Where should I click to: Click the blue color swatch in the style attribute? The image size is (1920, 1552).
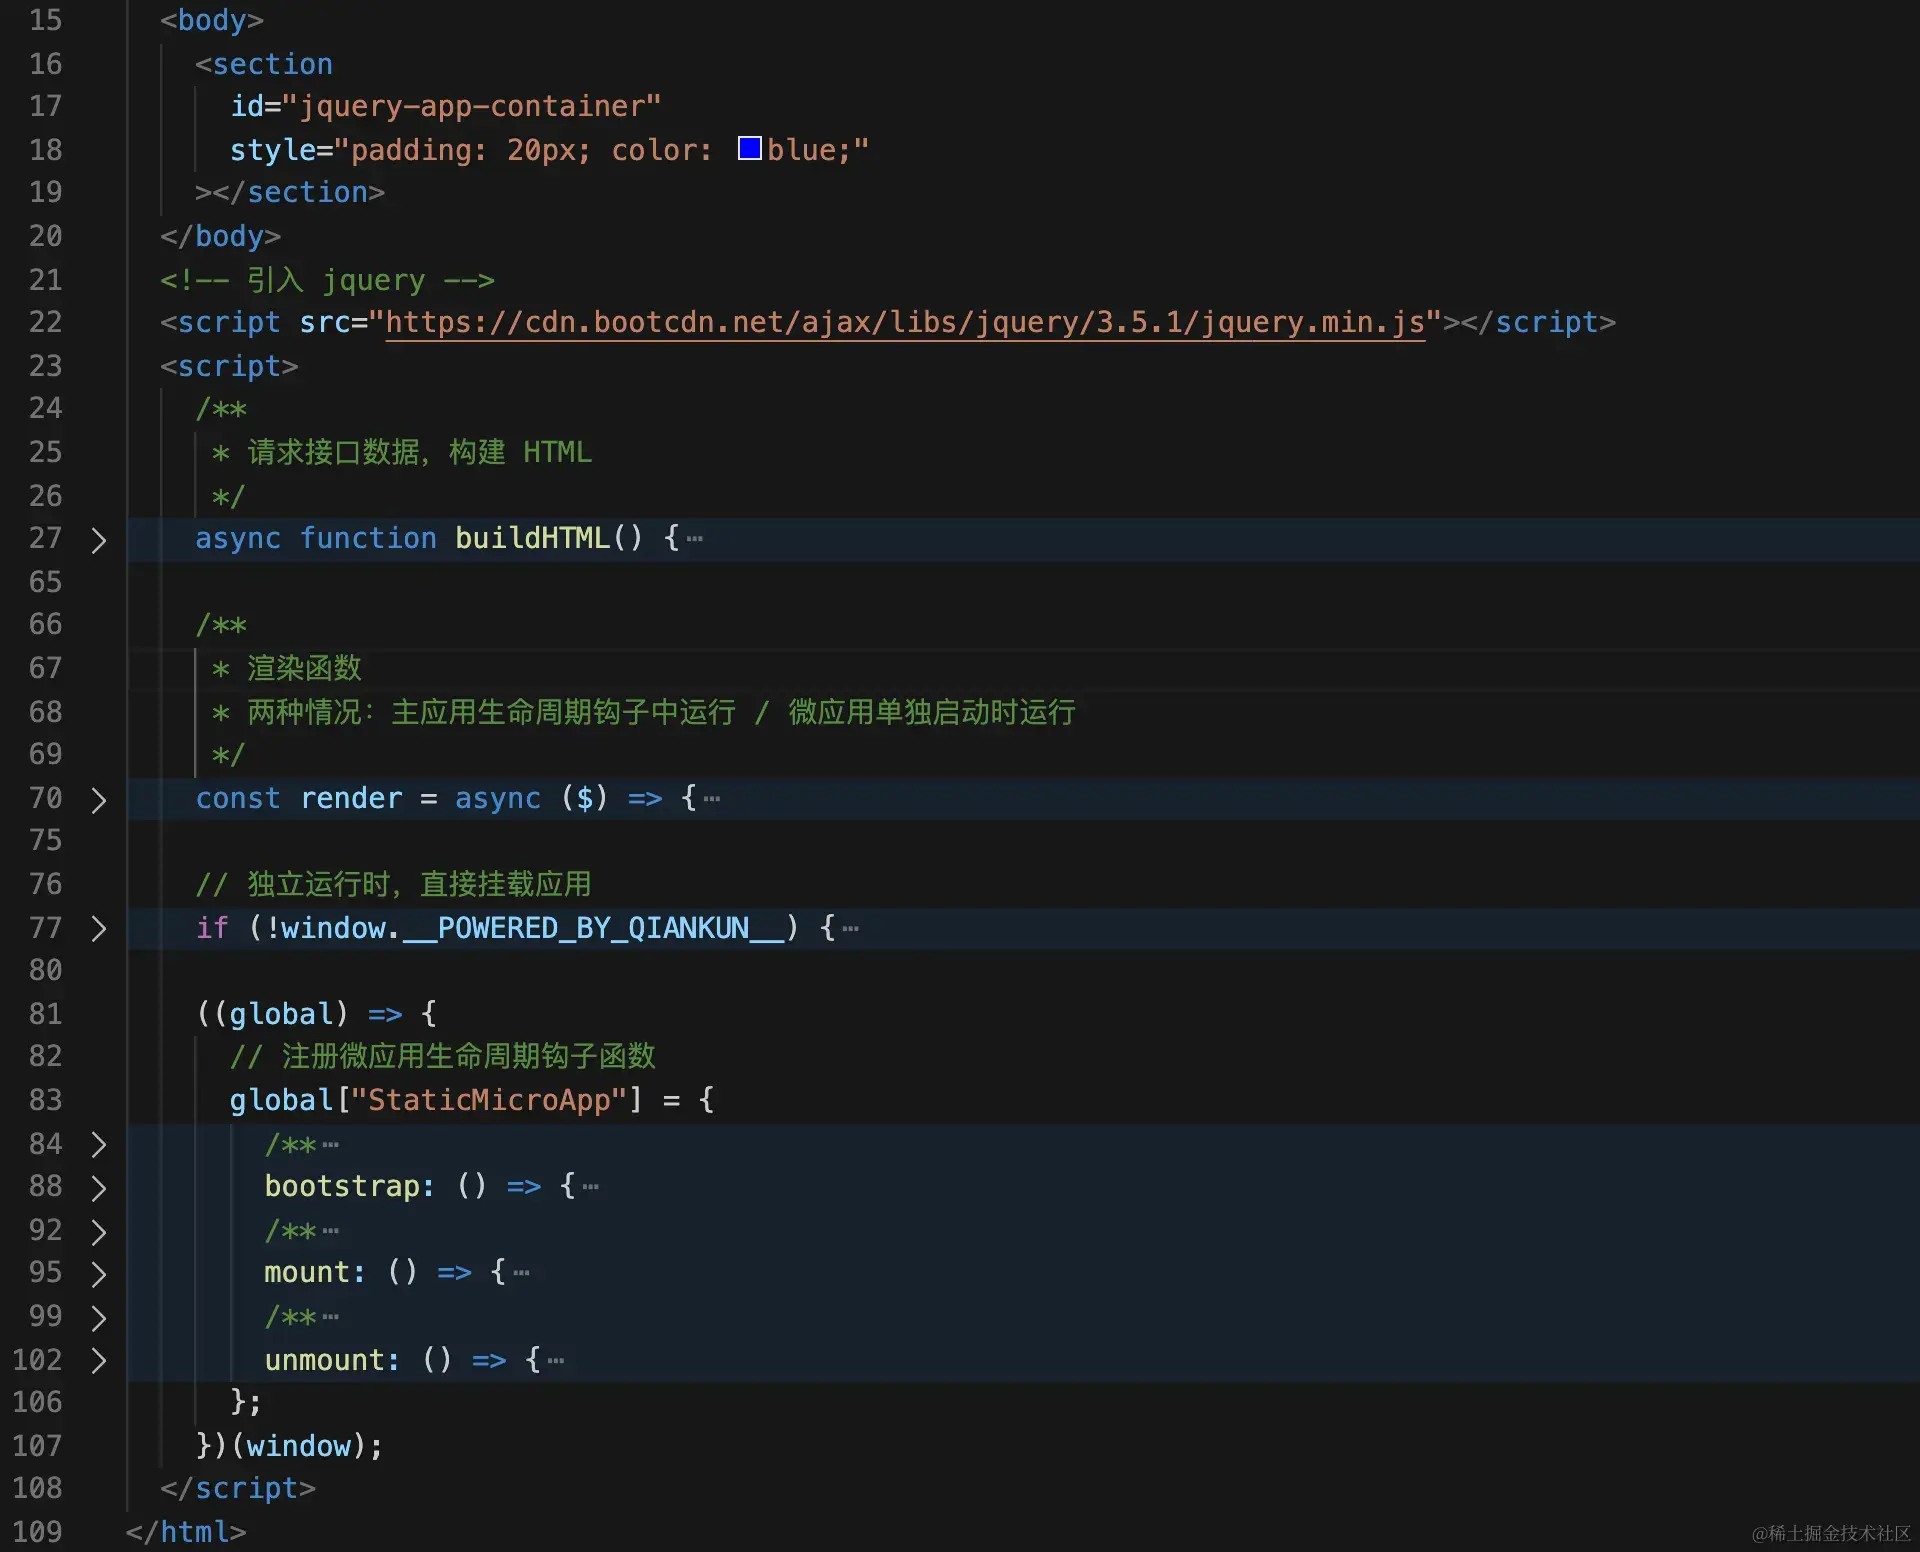(x=748, y=148)
